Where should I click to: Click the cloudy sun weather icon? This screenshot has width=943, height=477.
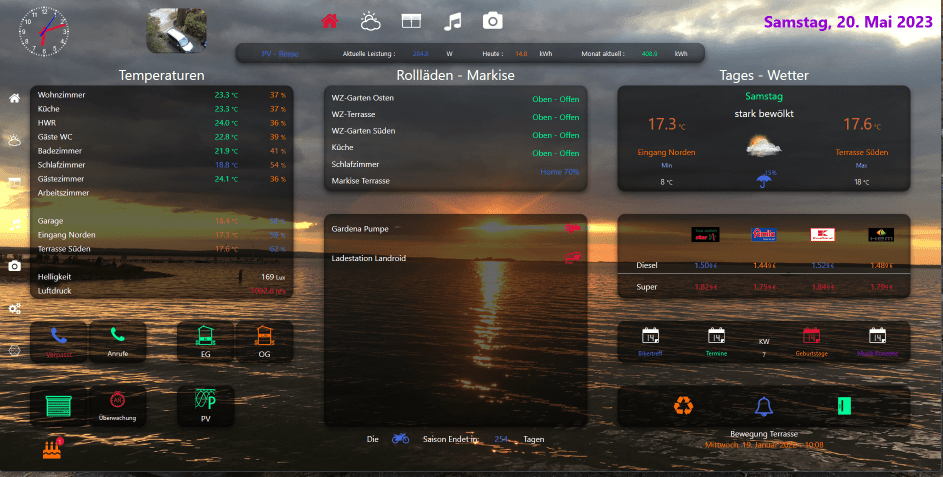coord(764,146)
